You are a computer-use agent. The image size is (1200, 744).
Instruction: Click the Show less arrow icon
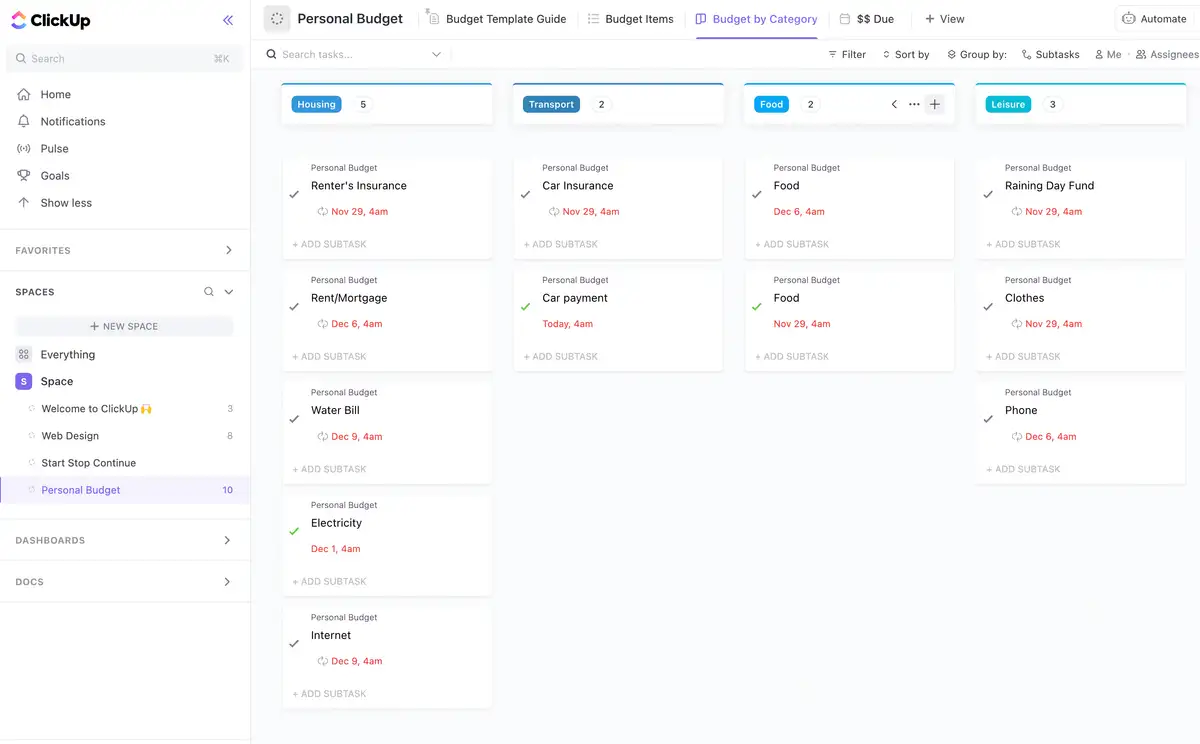(24, 202)
